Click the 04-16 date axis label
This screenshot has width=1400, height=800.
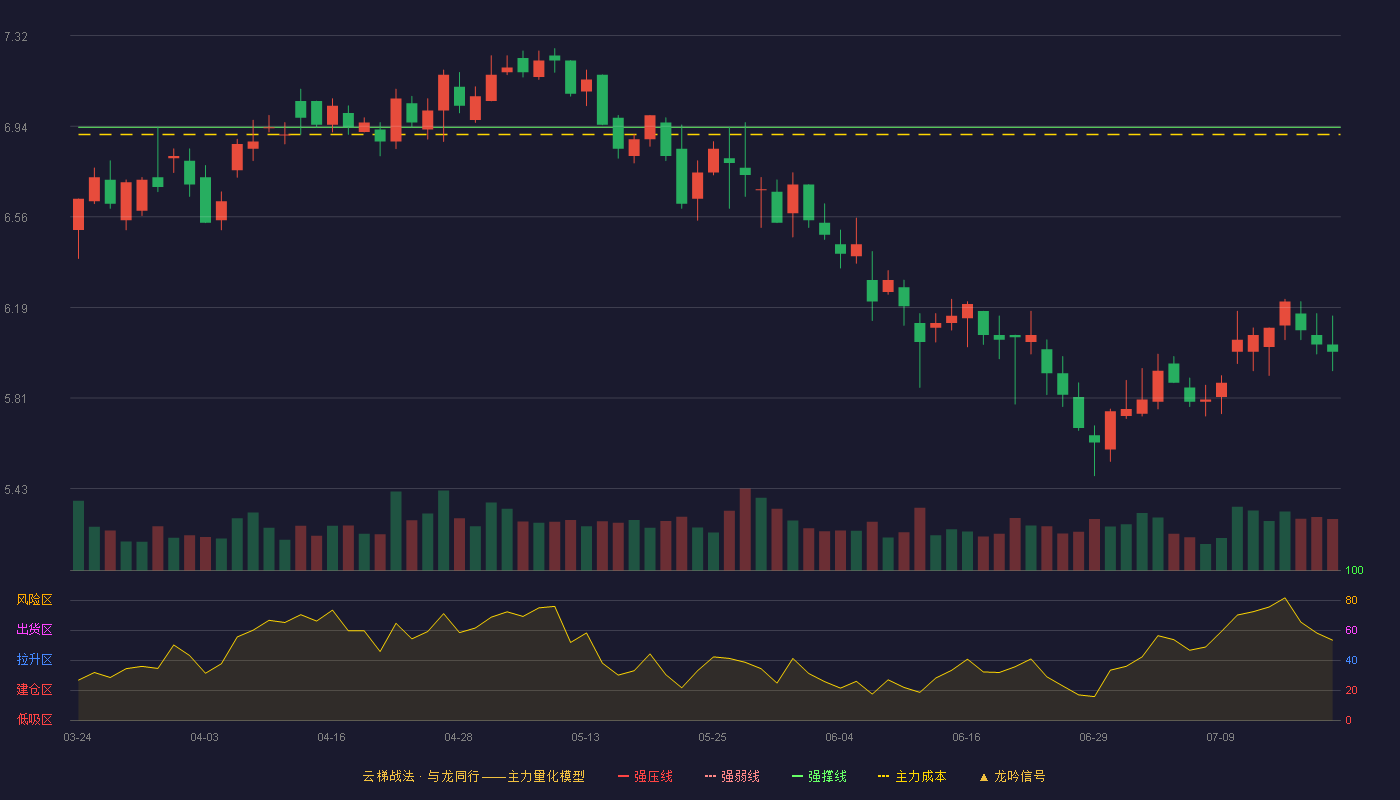331,737
